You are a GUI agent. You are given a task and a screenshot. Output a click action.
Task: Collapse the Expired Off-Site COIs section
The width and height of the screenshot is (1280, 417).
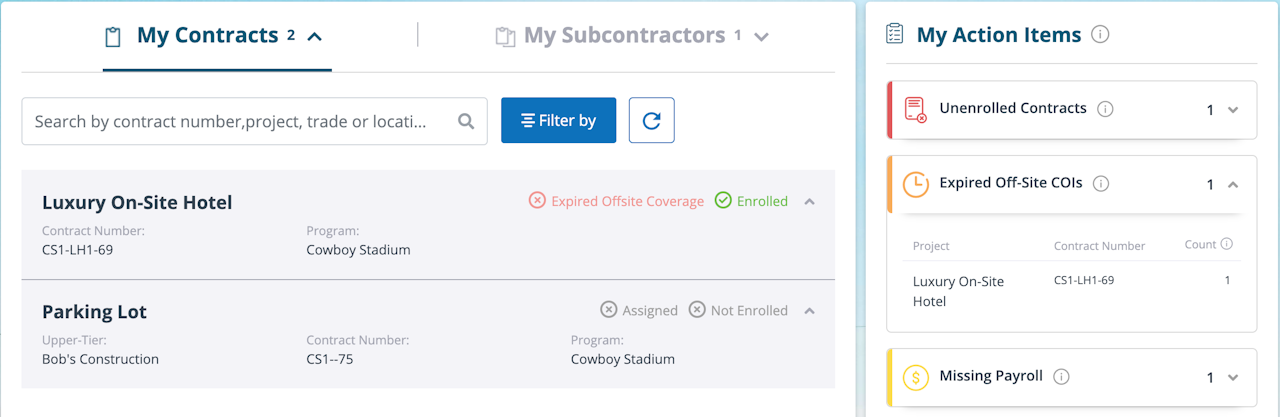coord(1233,185)
